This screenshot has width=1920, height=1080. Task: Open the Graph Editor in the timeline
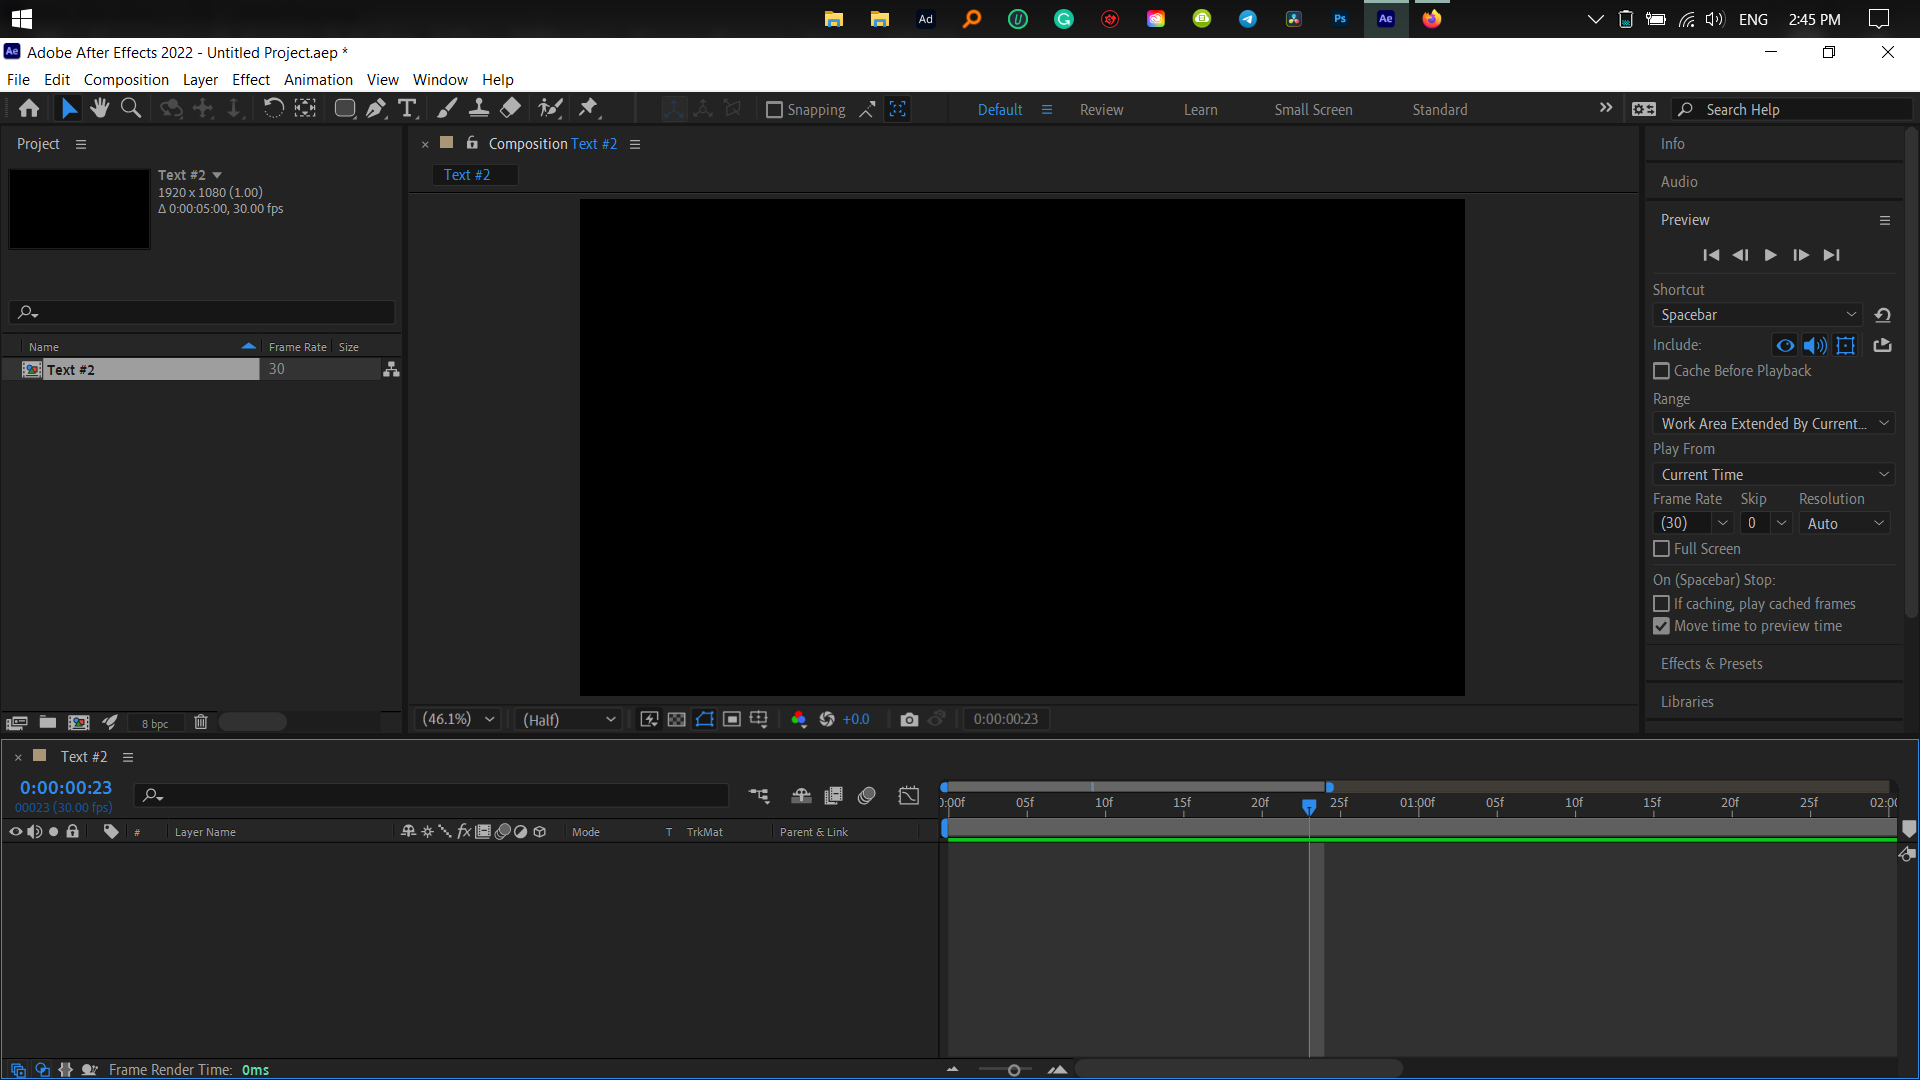(x=909, y=796)
